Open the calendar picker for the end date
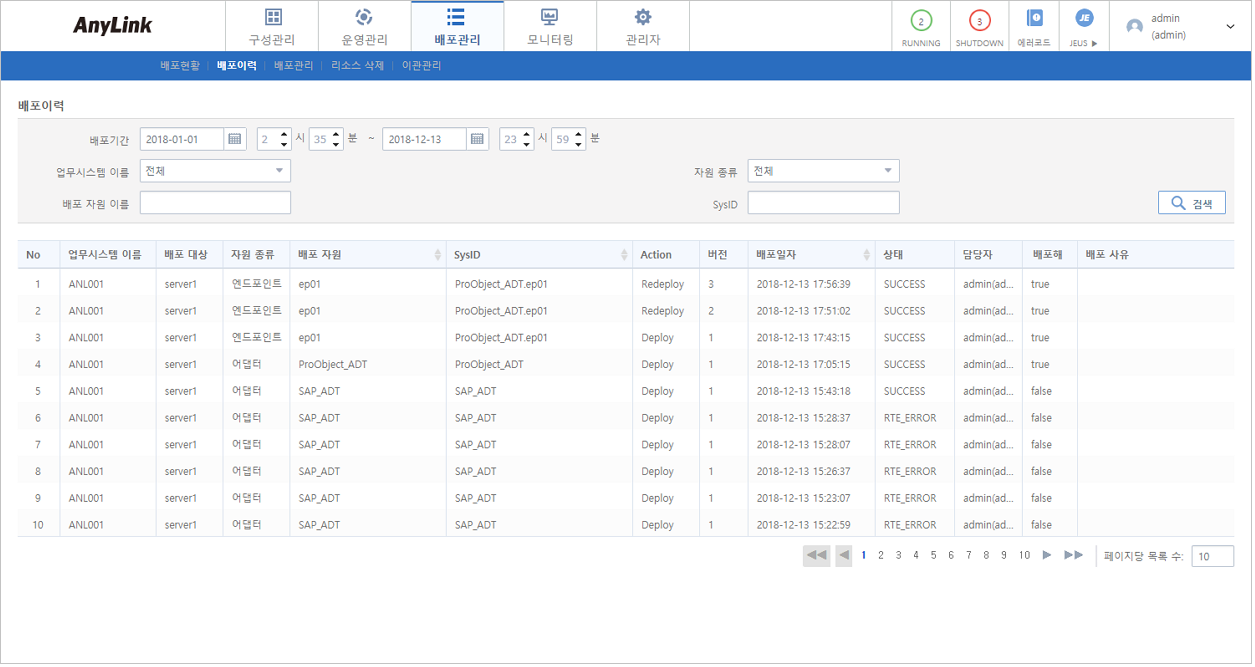 coord(478,139)
